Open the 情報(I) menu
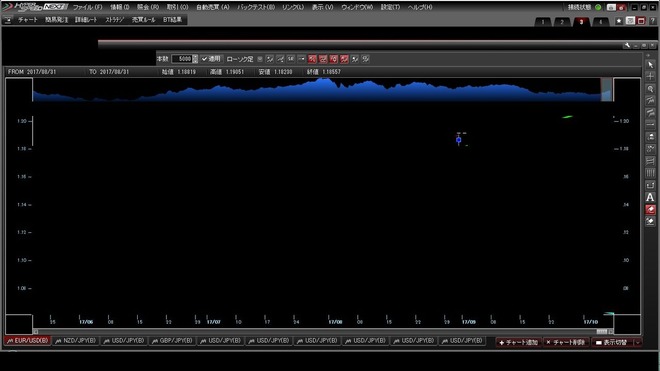660x371 pixels. tap(120, 7)
